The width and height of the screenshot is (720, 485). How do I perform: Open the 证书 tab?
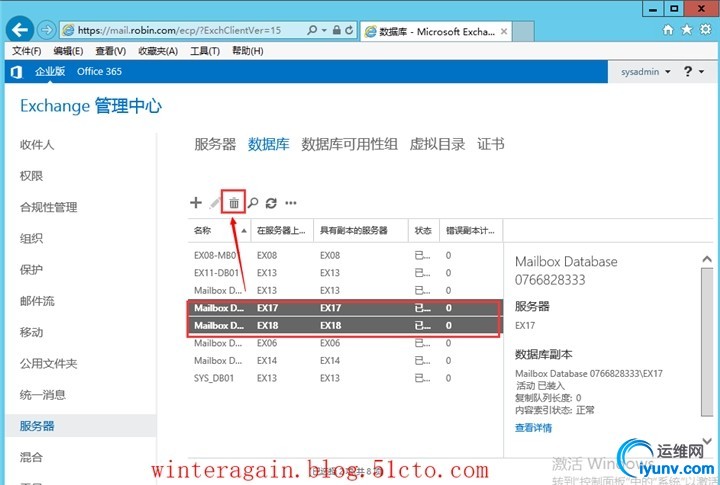pos(490,144)
